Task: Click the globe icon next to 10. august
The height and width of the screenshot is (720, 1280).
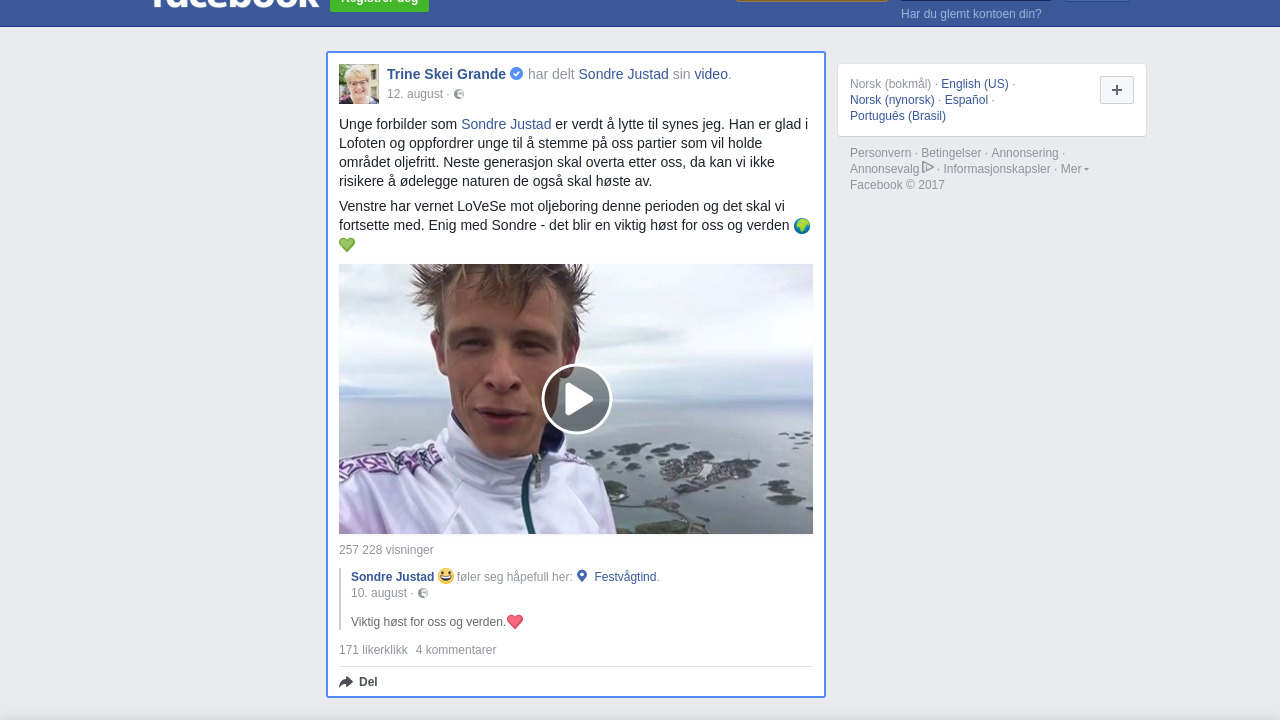Action: 423,593
